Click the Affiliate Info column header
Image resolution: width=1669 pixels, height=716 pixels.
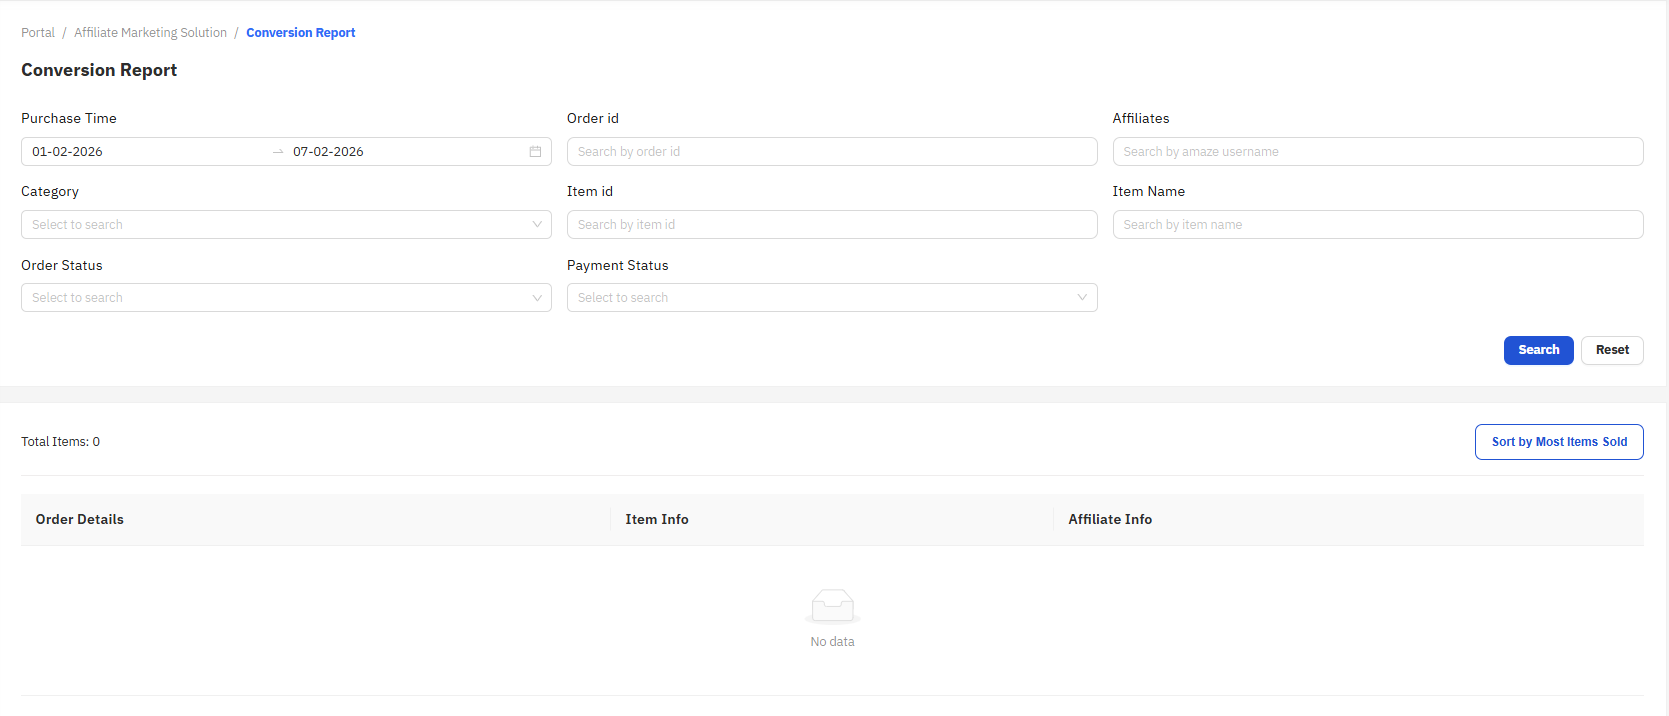1109,520
